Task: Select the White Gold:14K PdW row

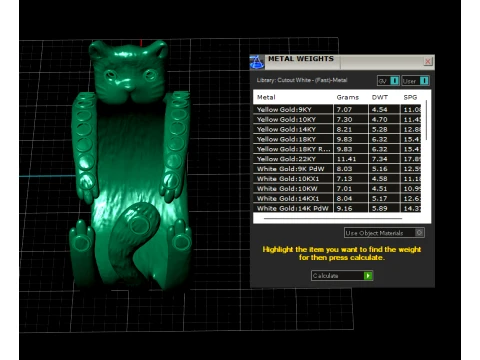Action: pyautogui.click(x=337, y=208)
